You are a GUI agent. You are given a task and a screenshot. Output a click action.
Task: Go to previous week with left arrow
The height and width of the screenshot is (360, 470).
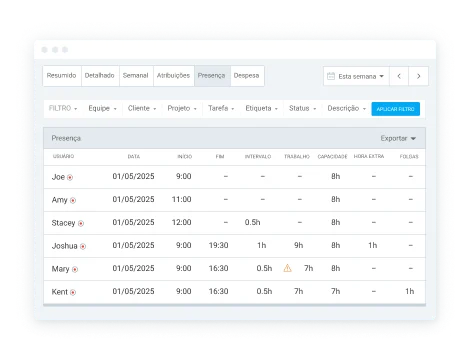[399, 76]
